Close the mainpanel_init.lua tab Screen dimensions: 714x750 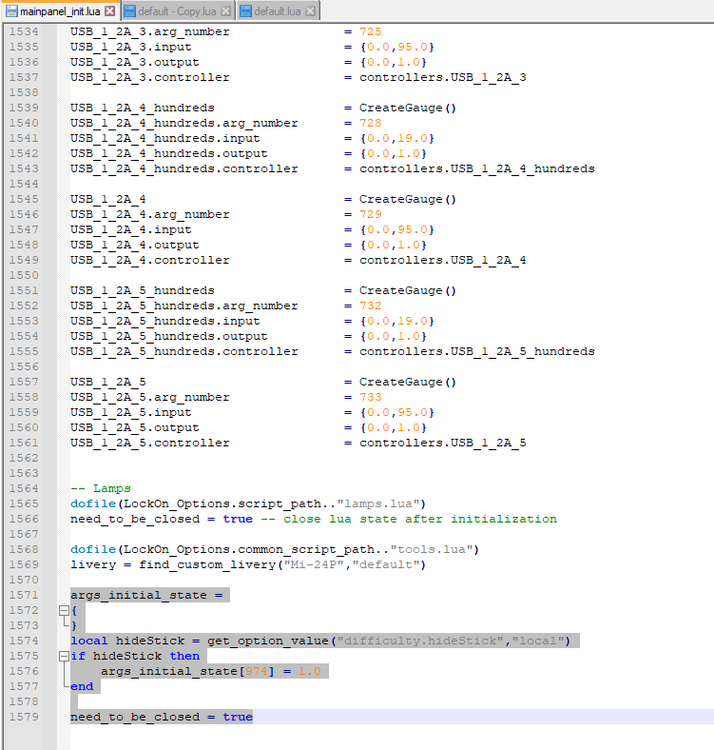tap(110, 11)
